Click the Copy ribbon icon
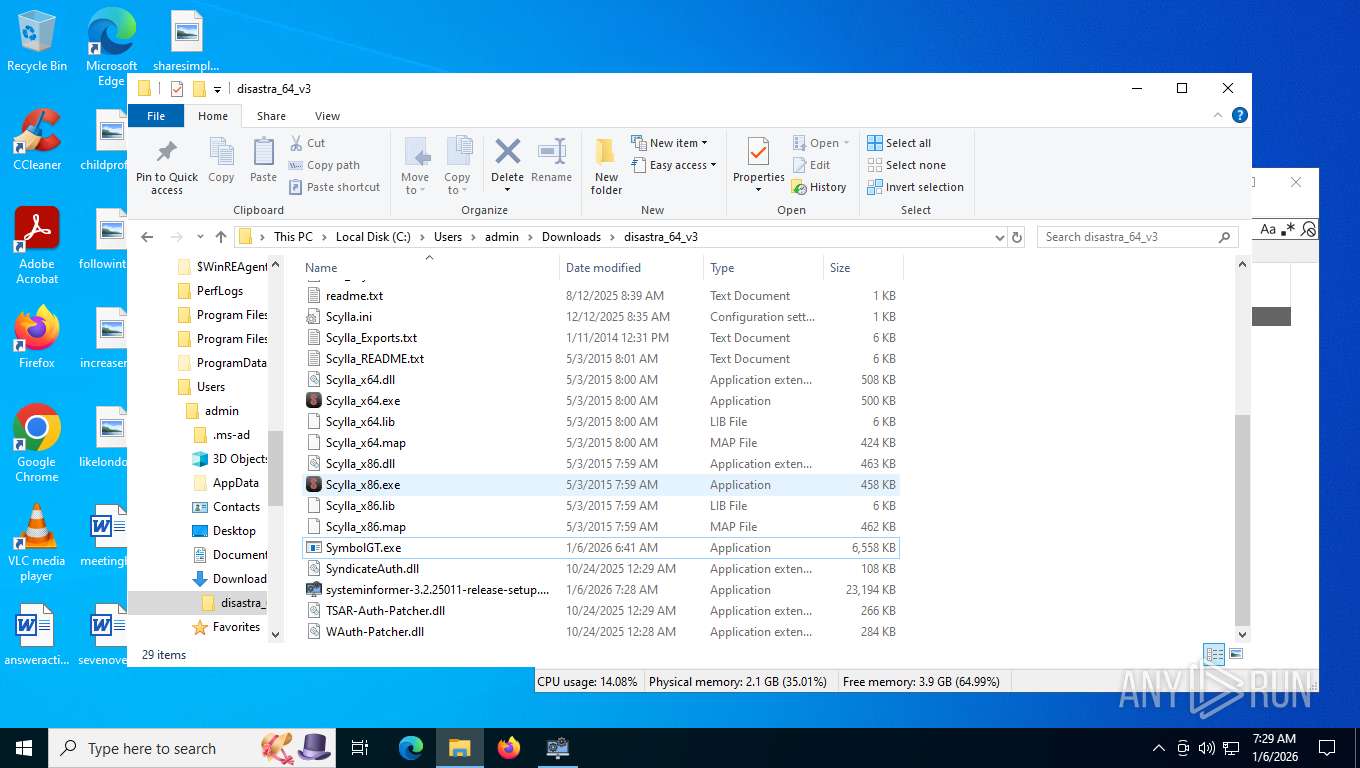Viewport: 1360px width, 768px height. pyautogui.click(x=221, y=160)
